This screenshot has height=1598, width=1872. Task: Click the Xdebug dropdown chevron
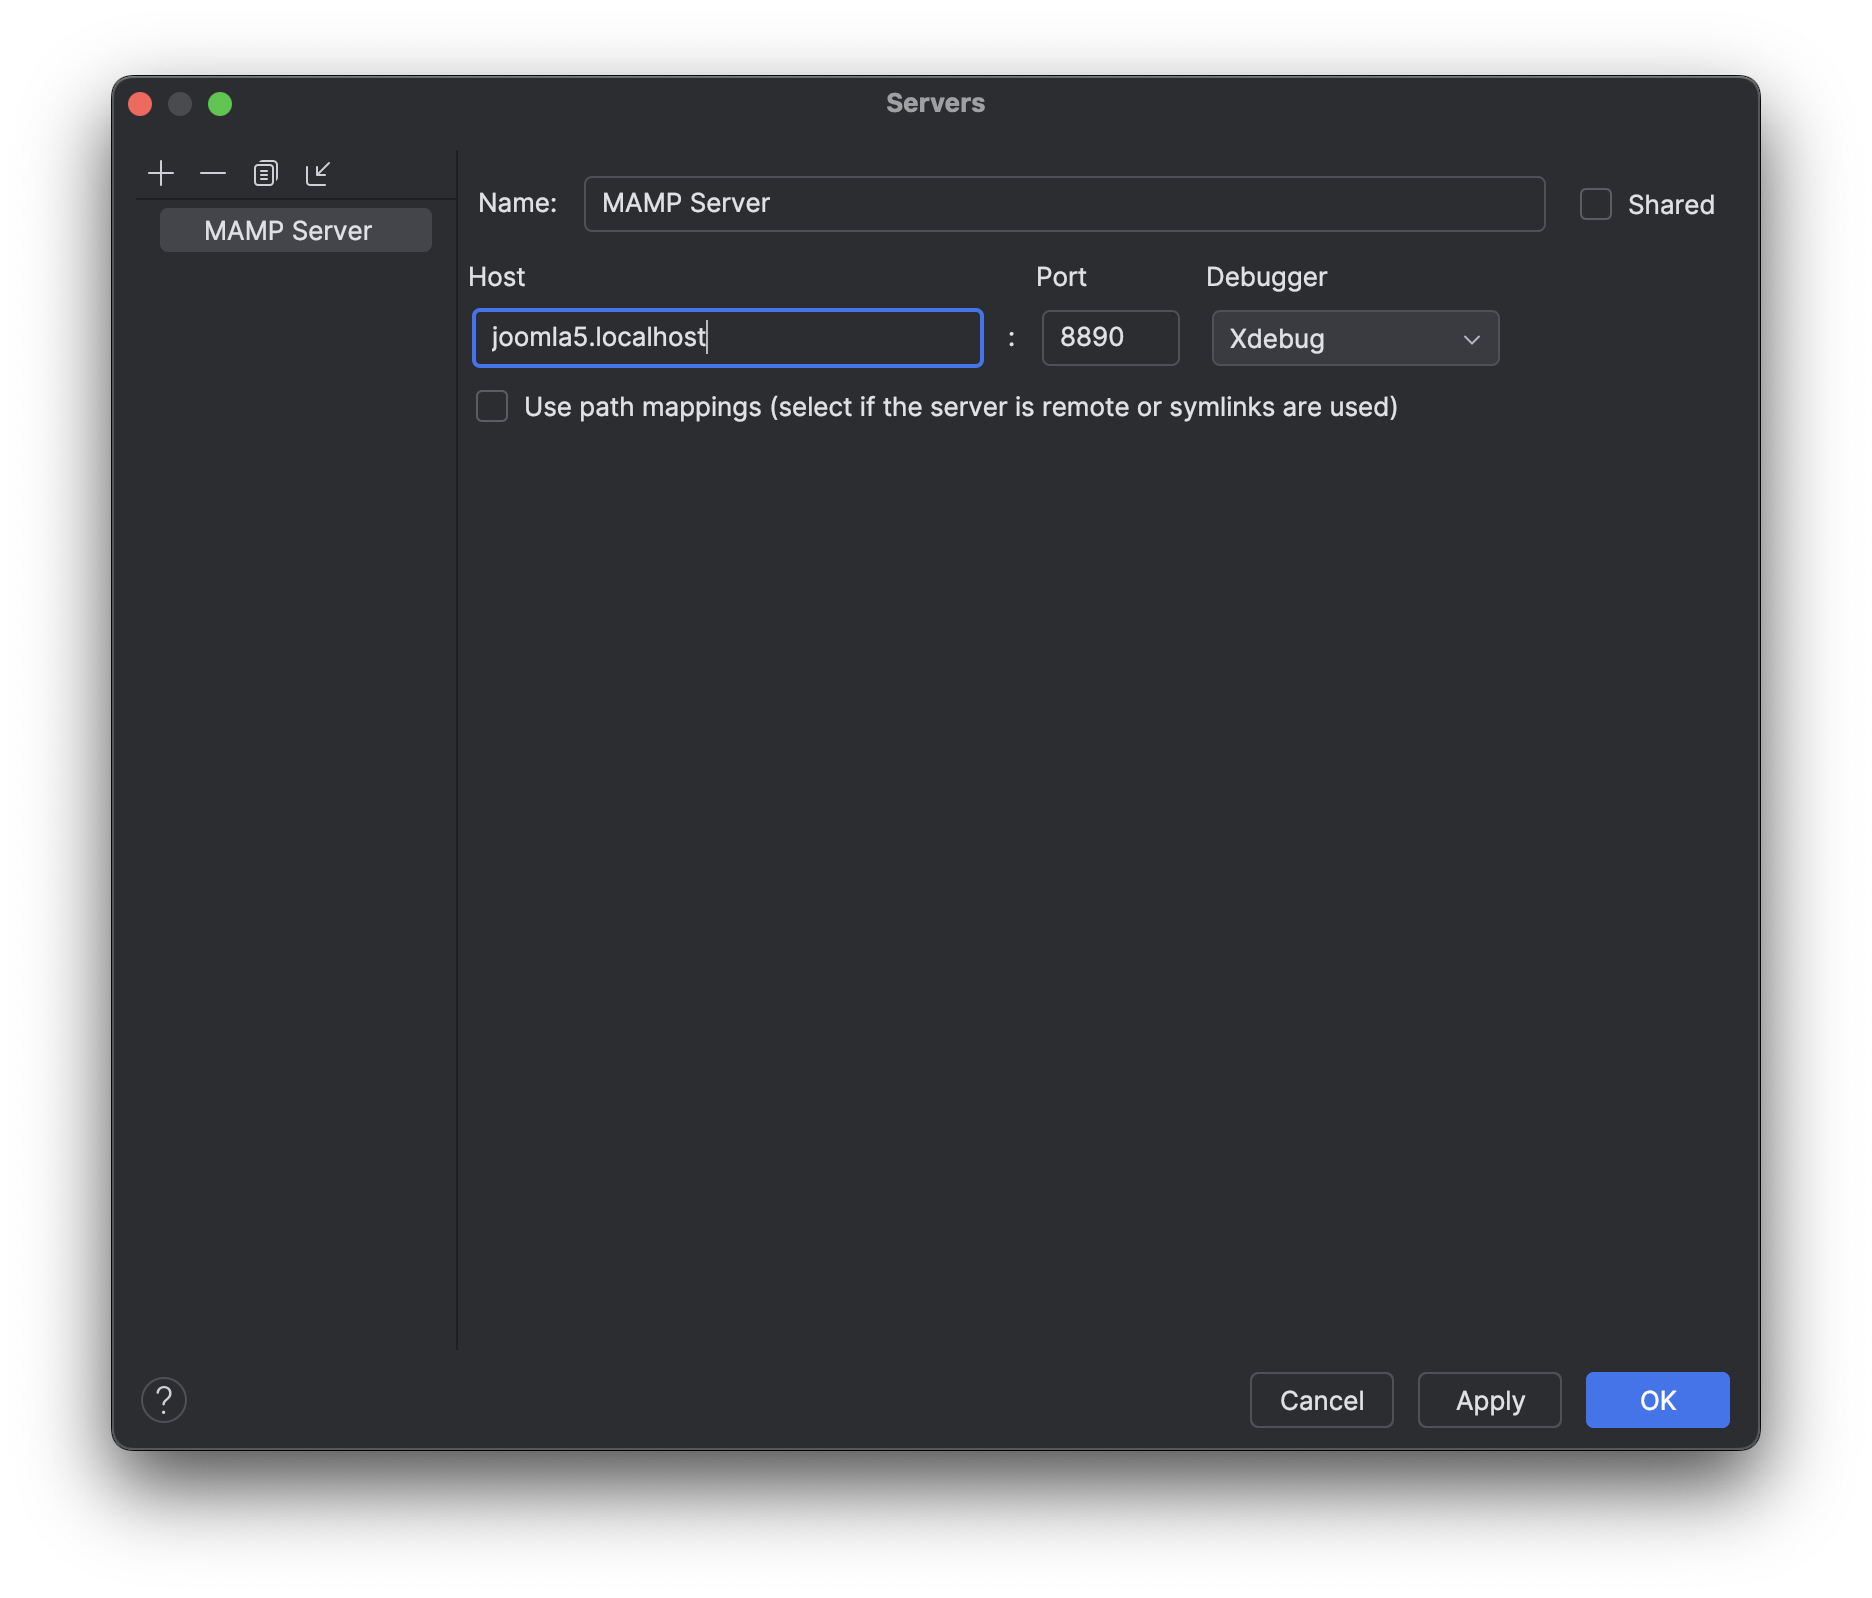point(1471,339)
